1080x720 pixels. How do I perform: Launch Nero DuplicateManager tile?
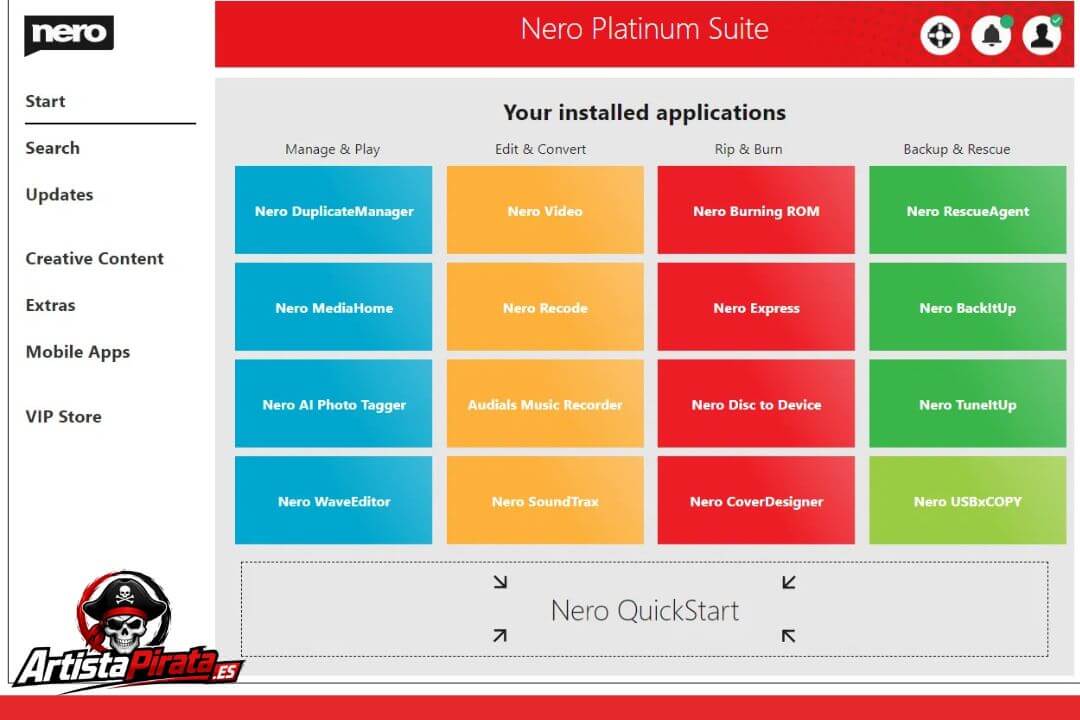click(333, 210)
